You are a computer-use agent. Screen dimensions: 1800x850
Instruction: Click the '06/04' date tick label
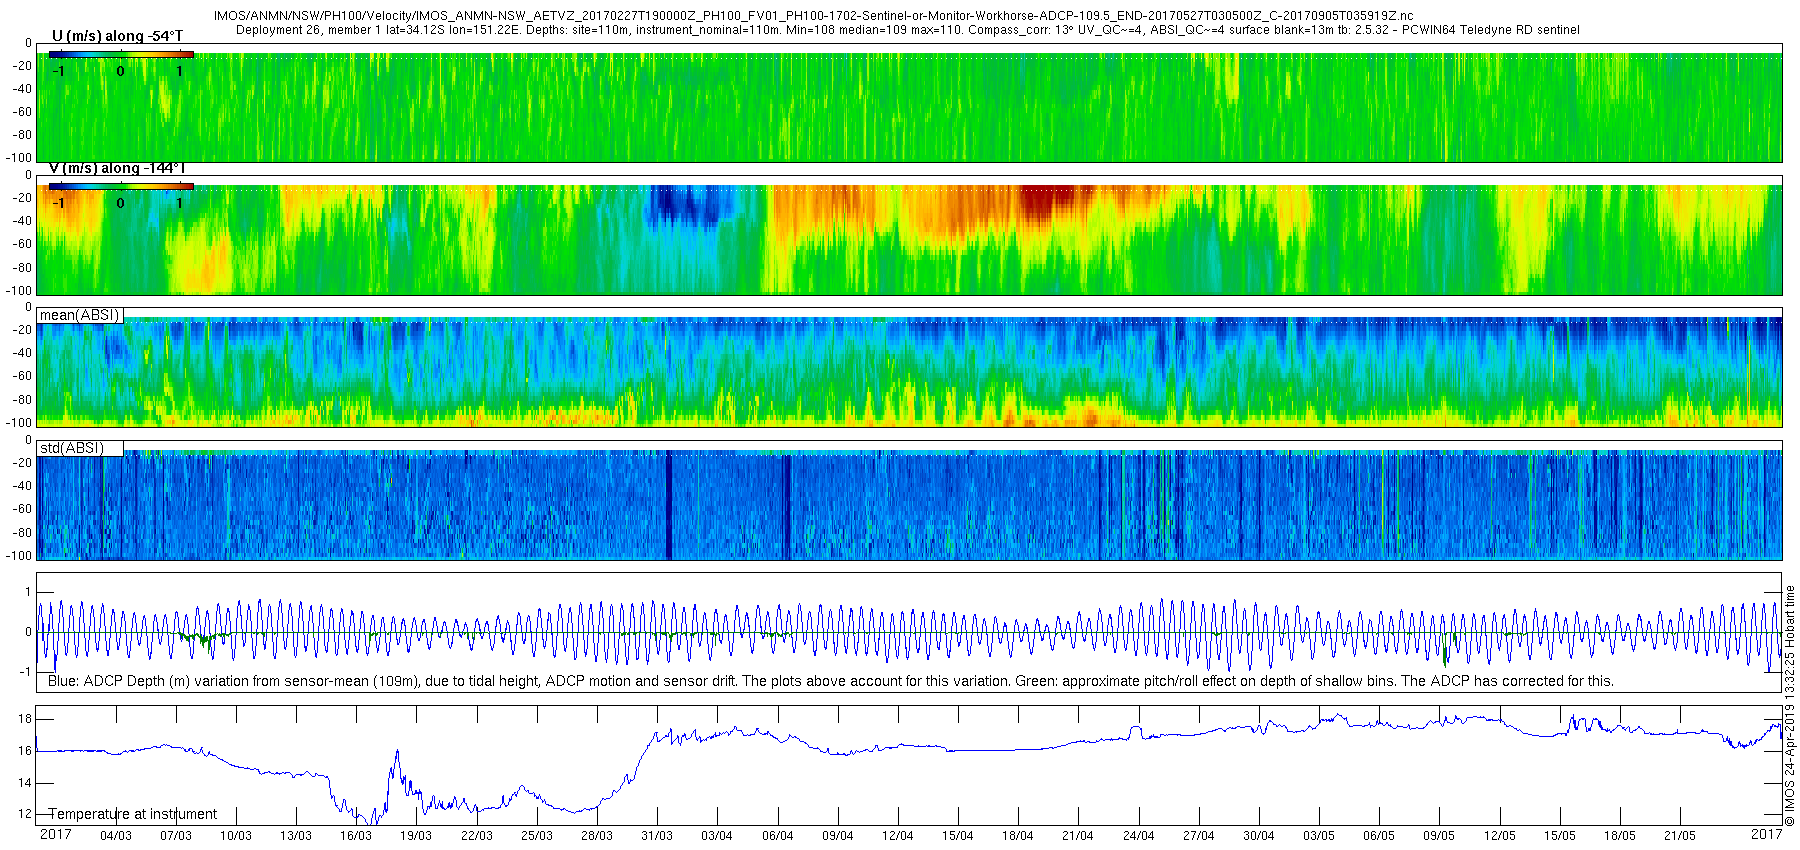(x=778, y=836)
